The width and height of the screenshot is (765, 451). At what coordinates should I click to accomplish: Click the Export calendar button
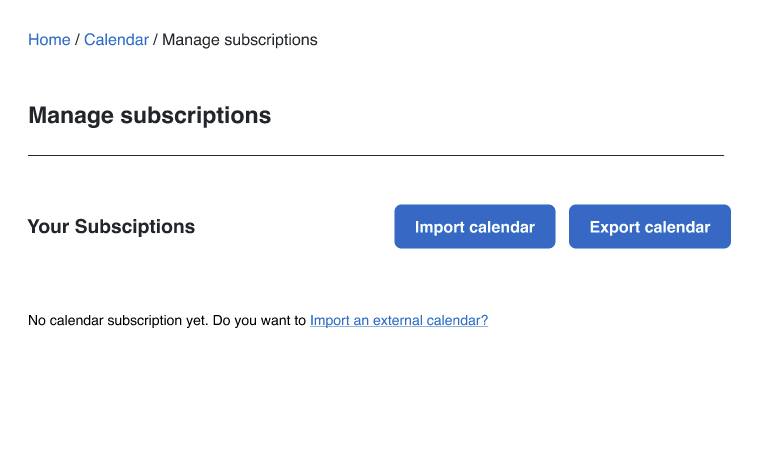pyautogui.click(x=650, y=226)
